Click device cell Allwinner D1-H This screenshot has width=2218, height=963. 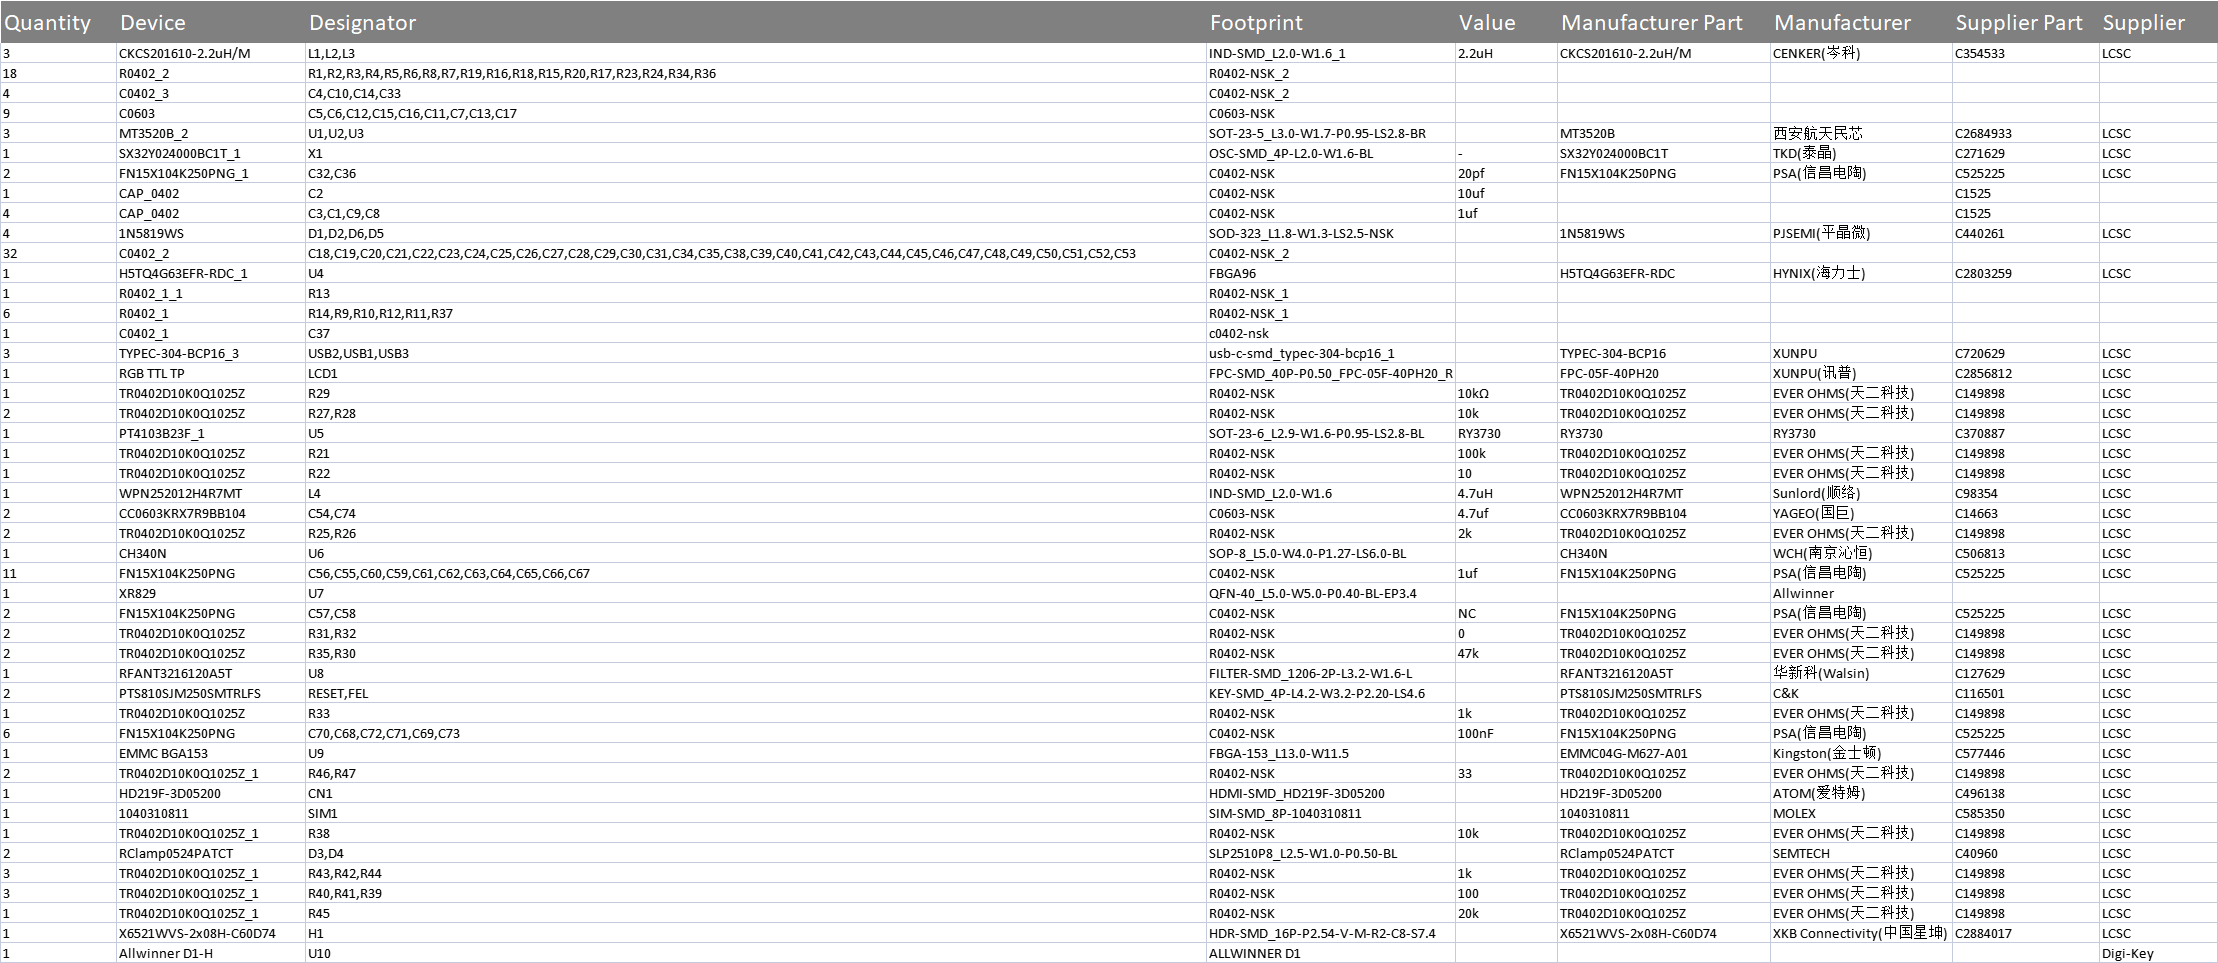coord(165,953)
